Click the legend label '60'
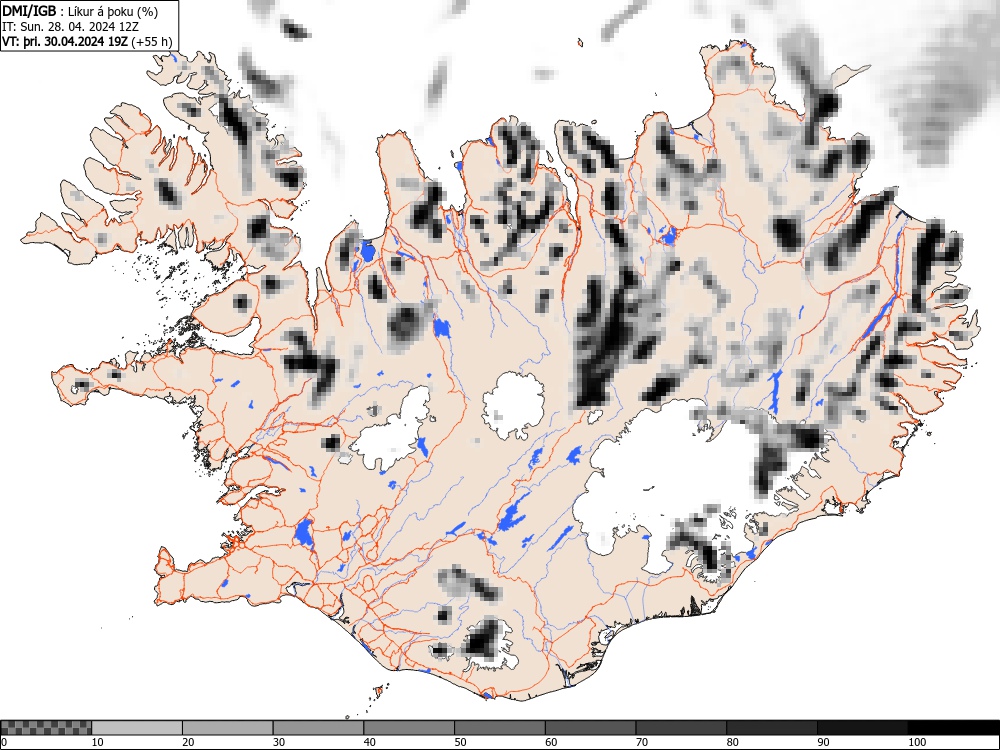This screenshot has height=750, width=1000. click(551, 742)
